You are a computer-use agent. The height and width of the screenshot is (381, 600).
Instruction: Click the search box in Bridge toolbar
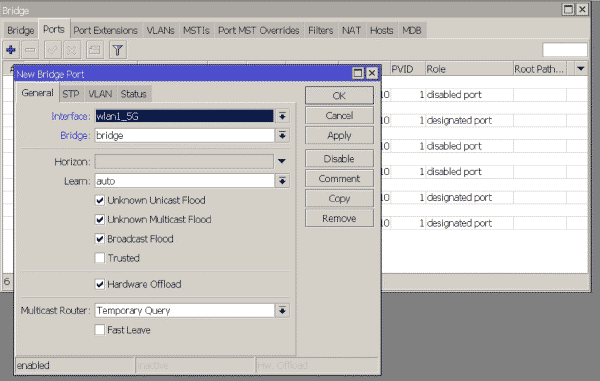(x=565, y=50)
